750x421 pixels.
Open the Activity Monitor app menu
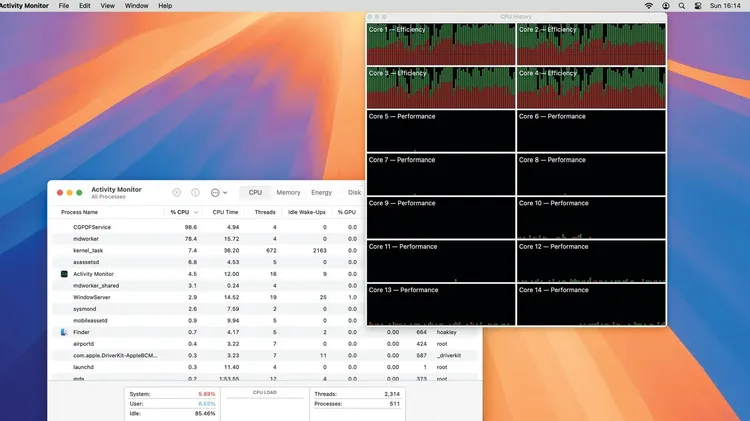pos(24,6)
